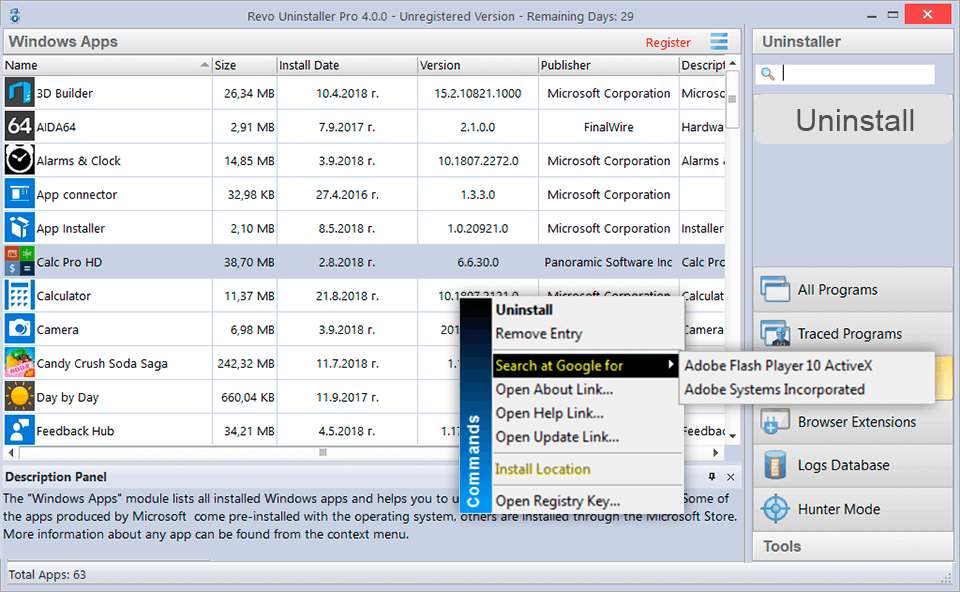The height and width of the screenshot is (592, 960).
Task: Activate Hunter Mode
Action: click(x=853, y=509)
